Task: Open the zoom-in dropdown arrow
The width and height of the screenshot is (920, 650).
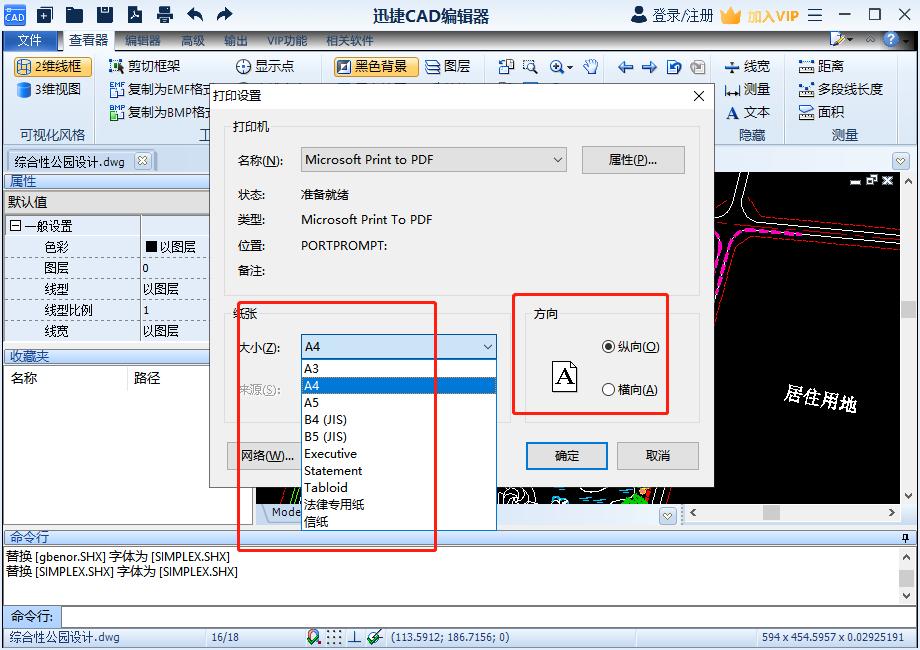Action: tap(570, 67)
